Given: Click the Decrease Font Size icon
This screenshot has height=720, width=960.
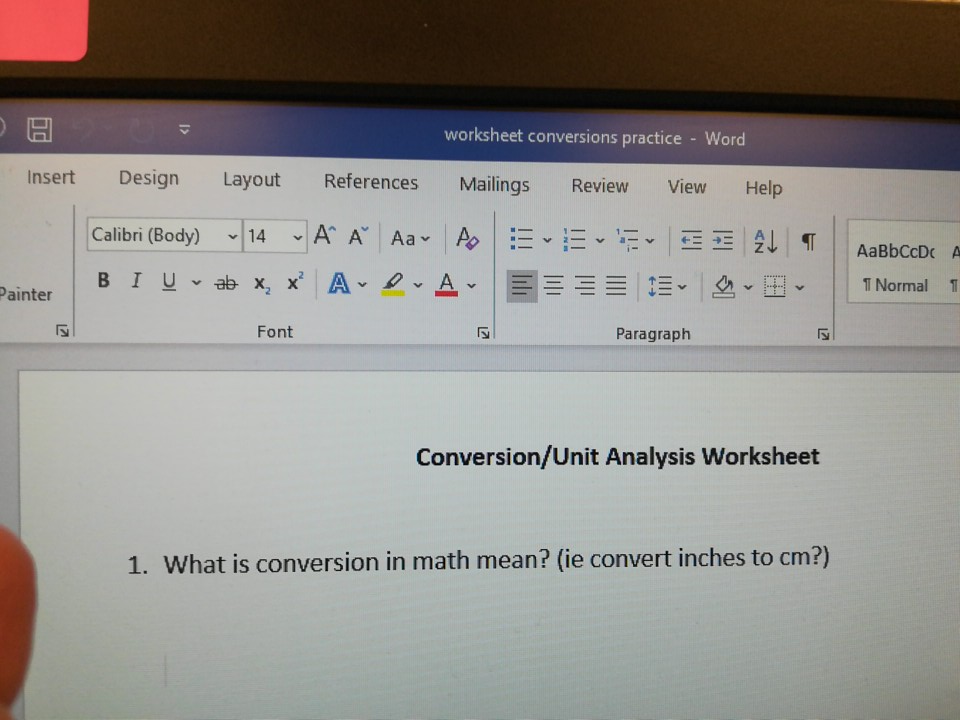Looking at the screenshot, I should point(356,236).
